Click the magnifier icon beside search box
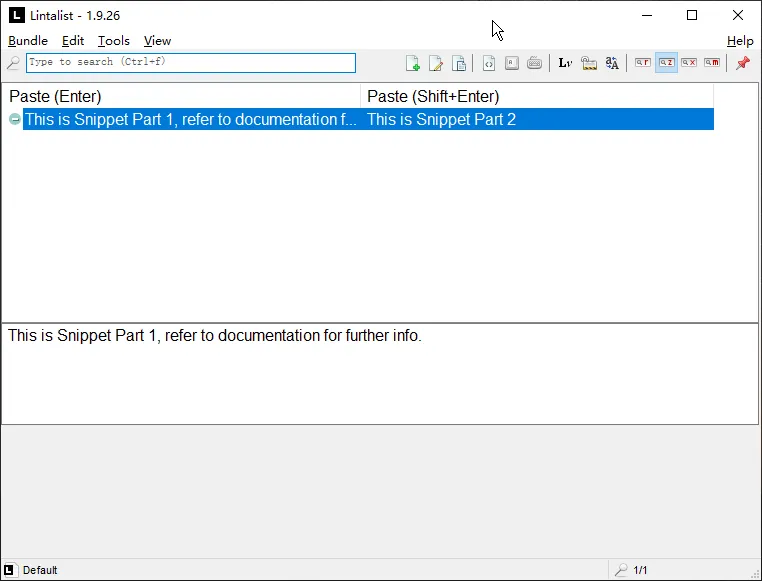Image resolution: width=762 pixels, height=581 pixels. [x=13, y=63]
